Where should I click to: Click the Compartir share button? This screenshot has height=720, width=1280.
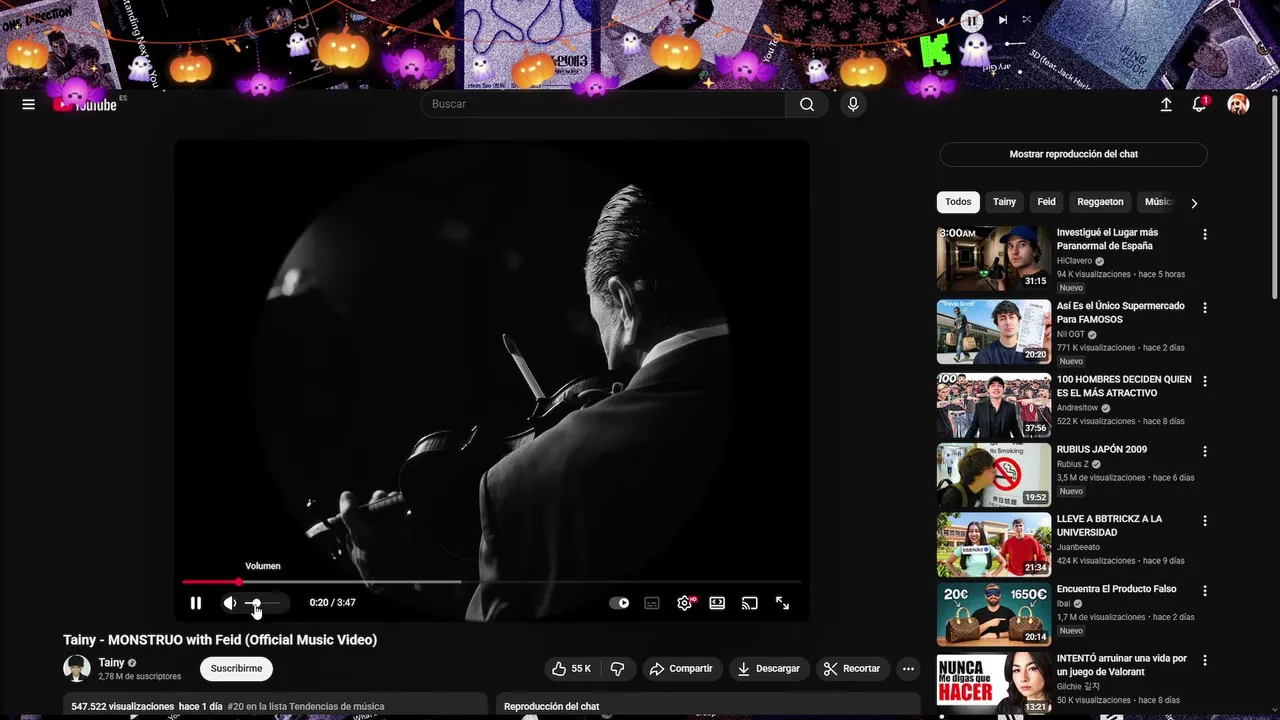681,669
